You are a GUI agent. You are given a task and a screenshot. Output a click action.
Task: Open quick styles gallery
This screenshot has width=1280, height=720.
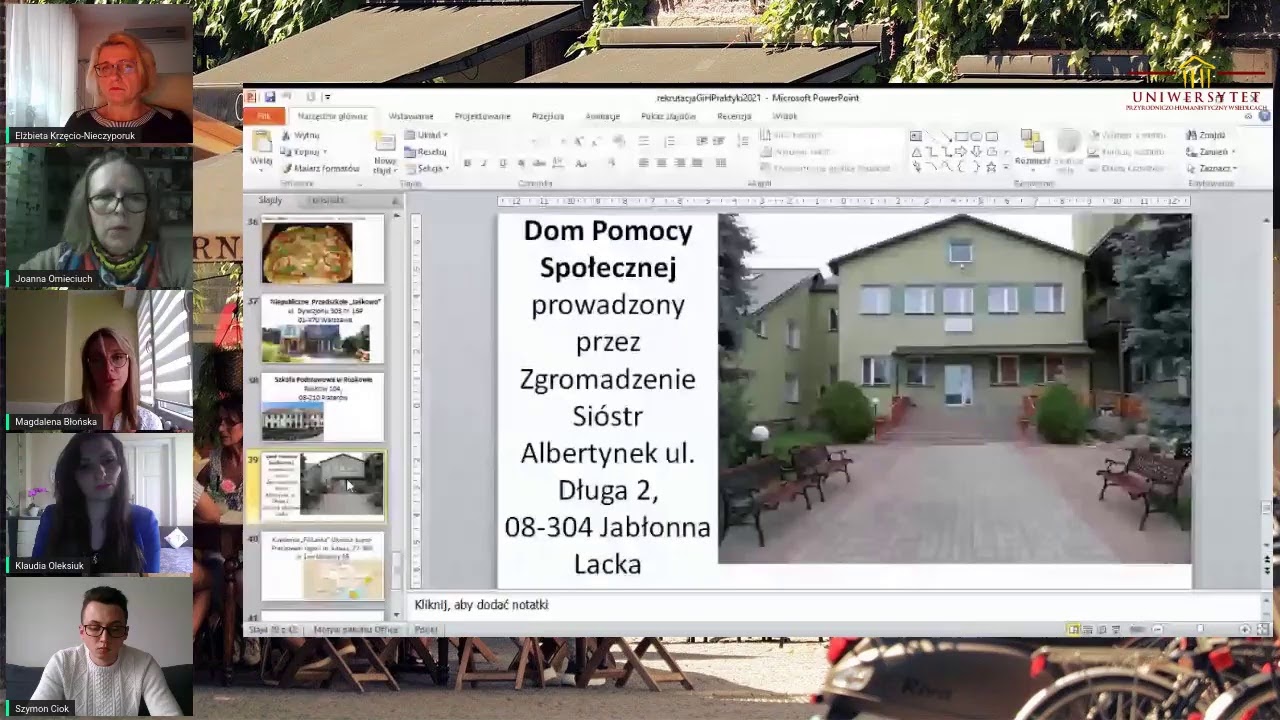pos(1069,150)
